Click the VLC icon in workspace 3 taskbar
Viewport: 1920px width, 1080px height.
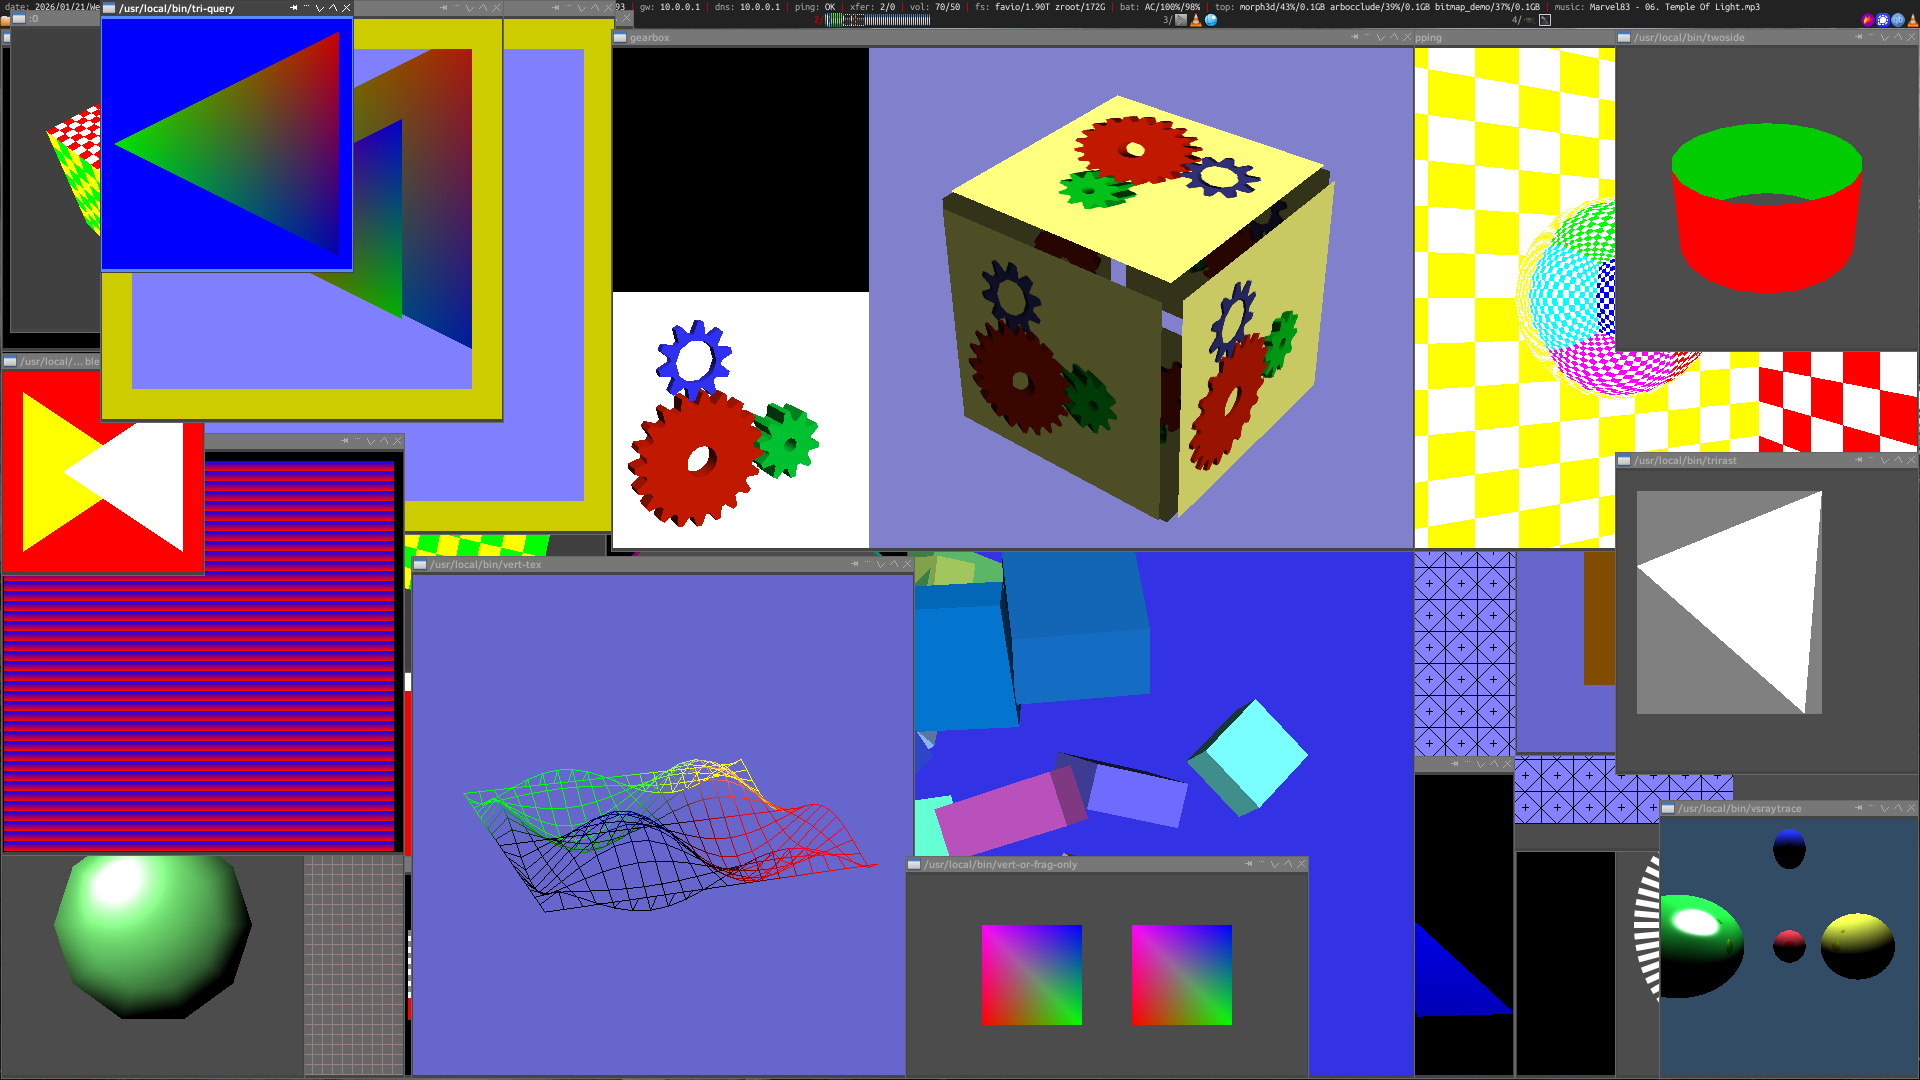click(x=1196, y=20)
